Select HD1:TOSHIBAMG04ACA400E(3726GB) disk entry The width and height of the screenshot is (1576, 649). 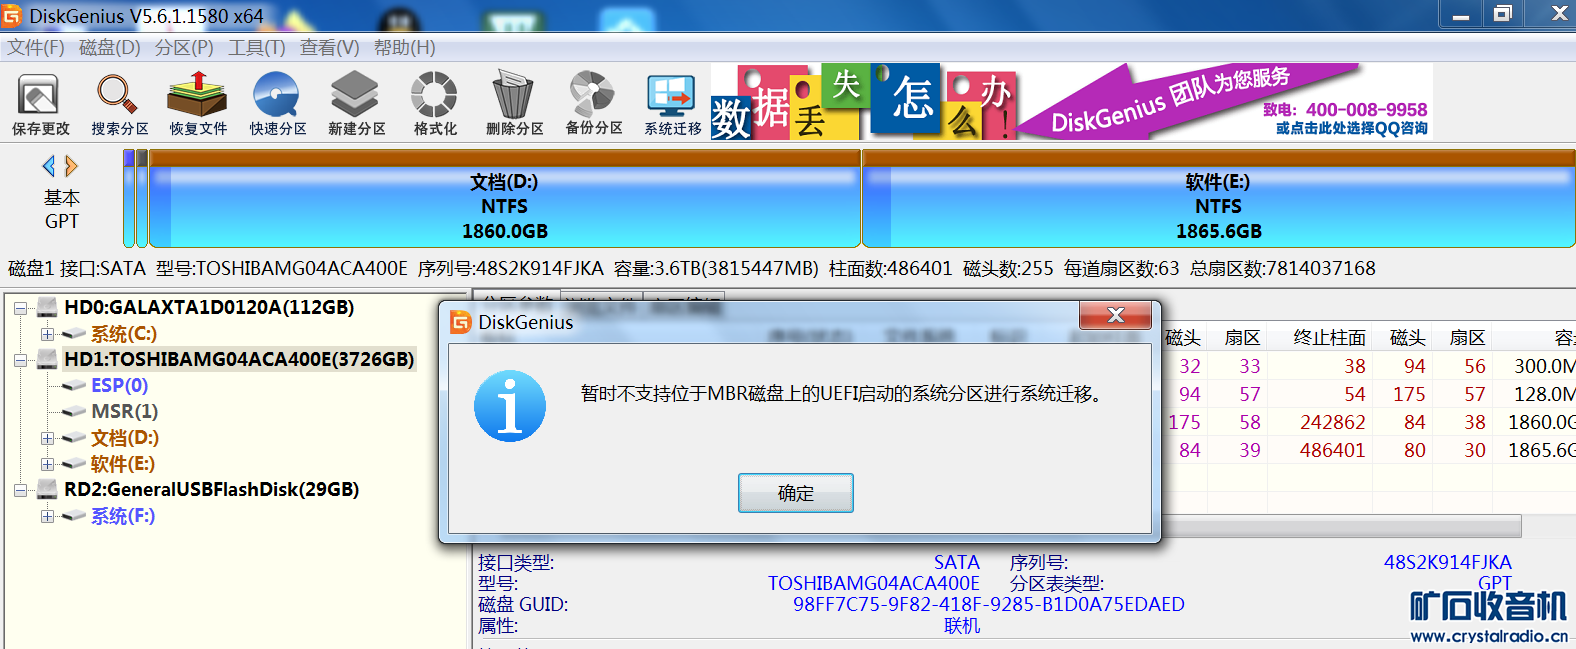pyautogui.click(x=239, y=359)
